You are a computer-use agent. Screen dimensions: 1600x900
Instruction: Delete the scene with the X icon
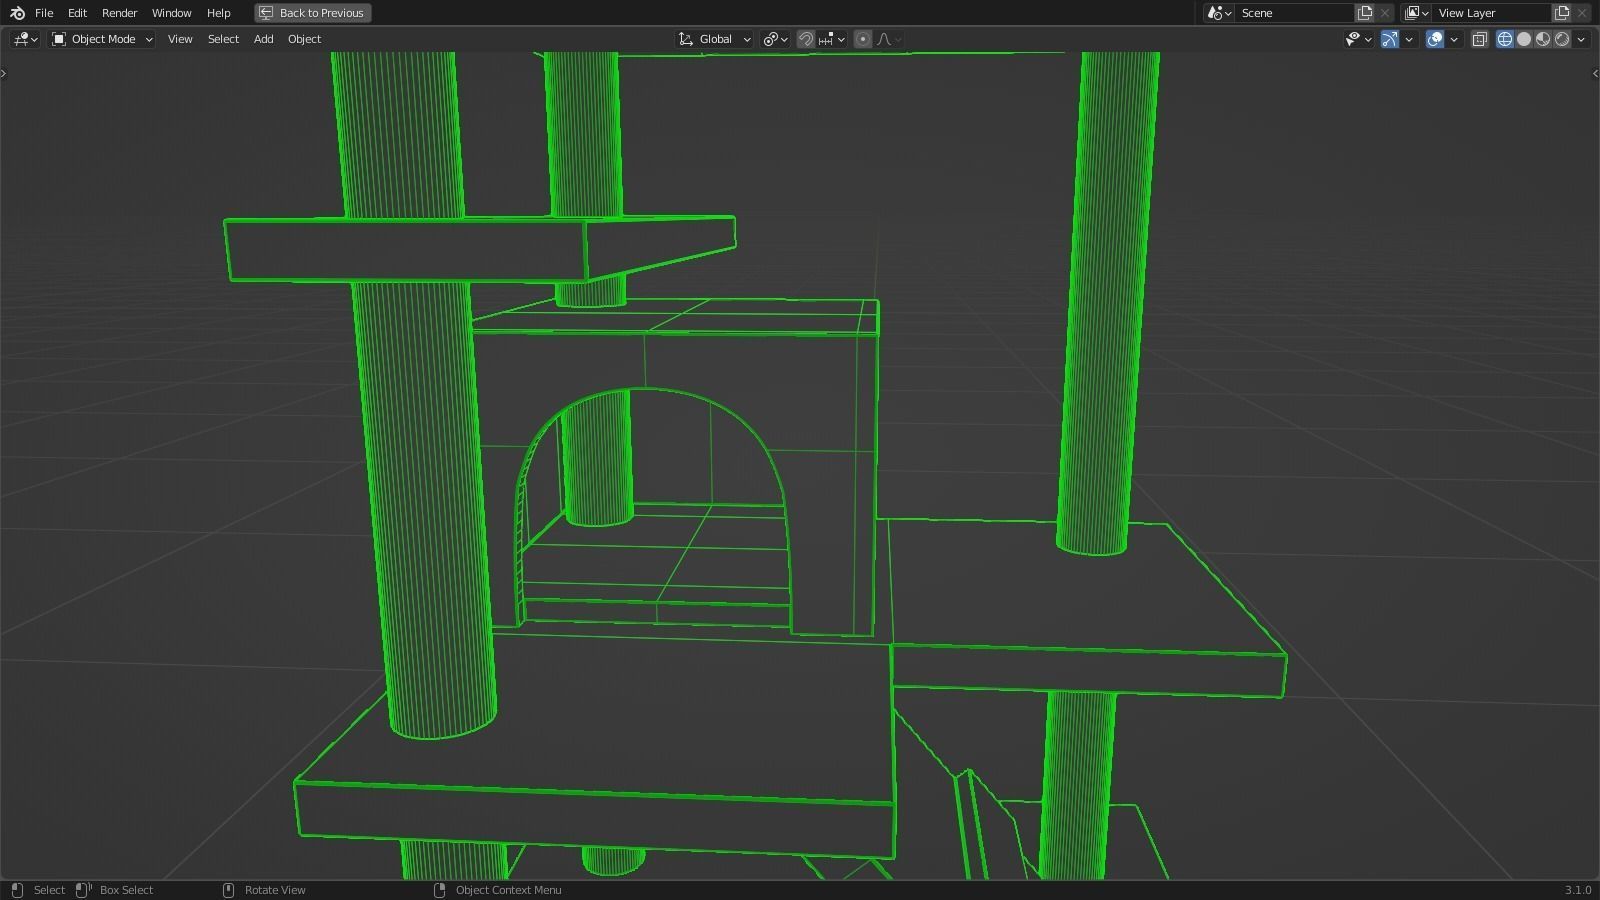click(x=1385, y=13)
